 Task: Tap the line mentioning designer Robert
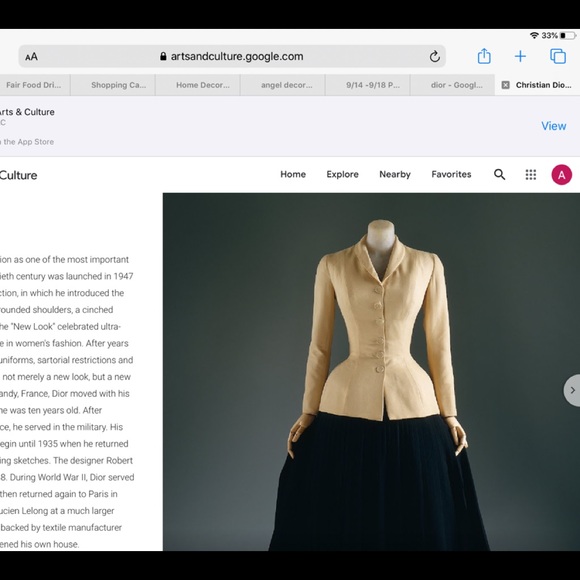67,461
